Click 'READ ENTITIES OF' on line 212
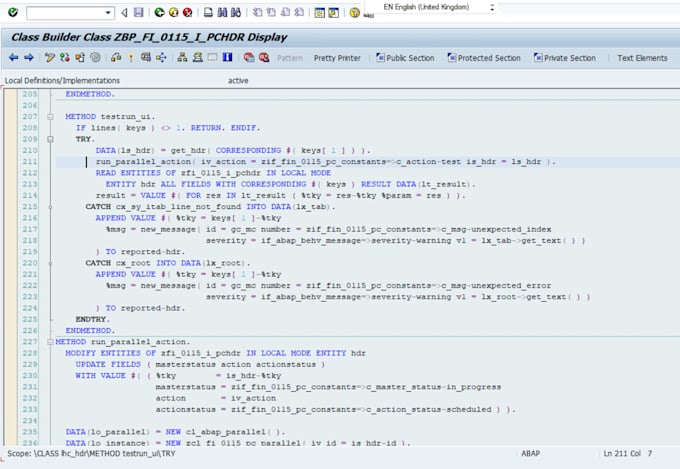 [x=136, y=173]
